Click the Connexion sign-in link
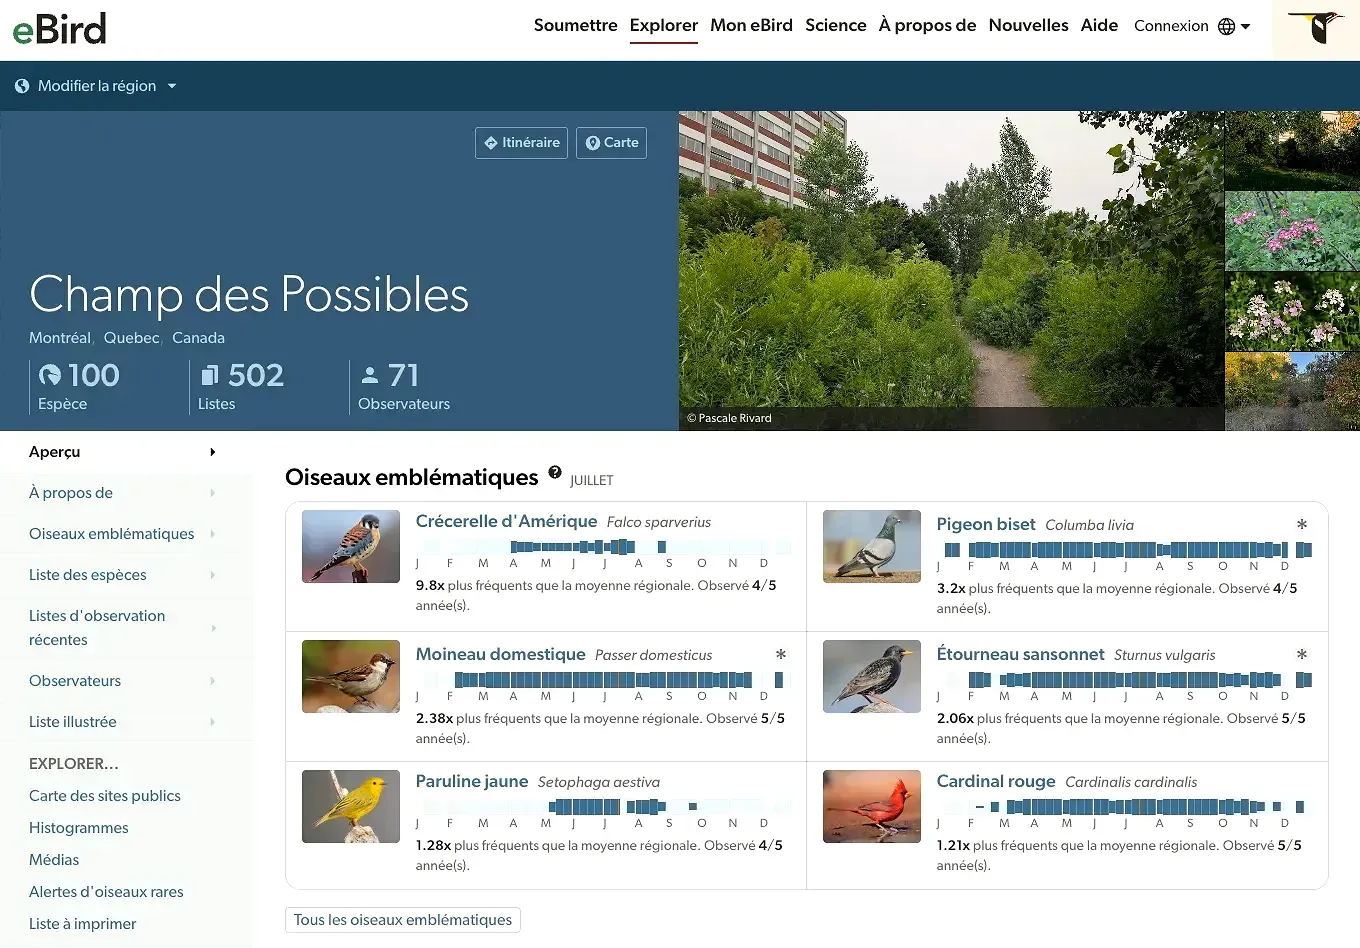 click(1171, 26)
